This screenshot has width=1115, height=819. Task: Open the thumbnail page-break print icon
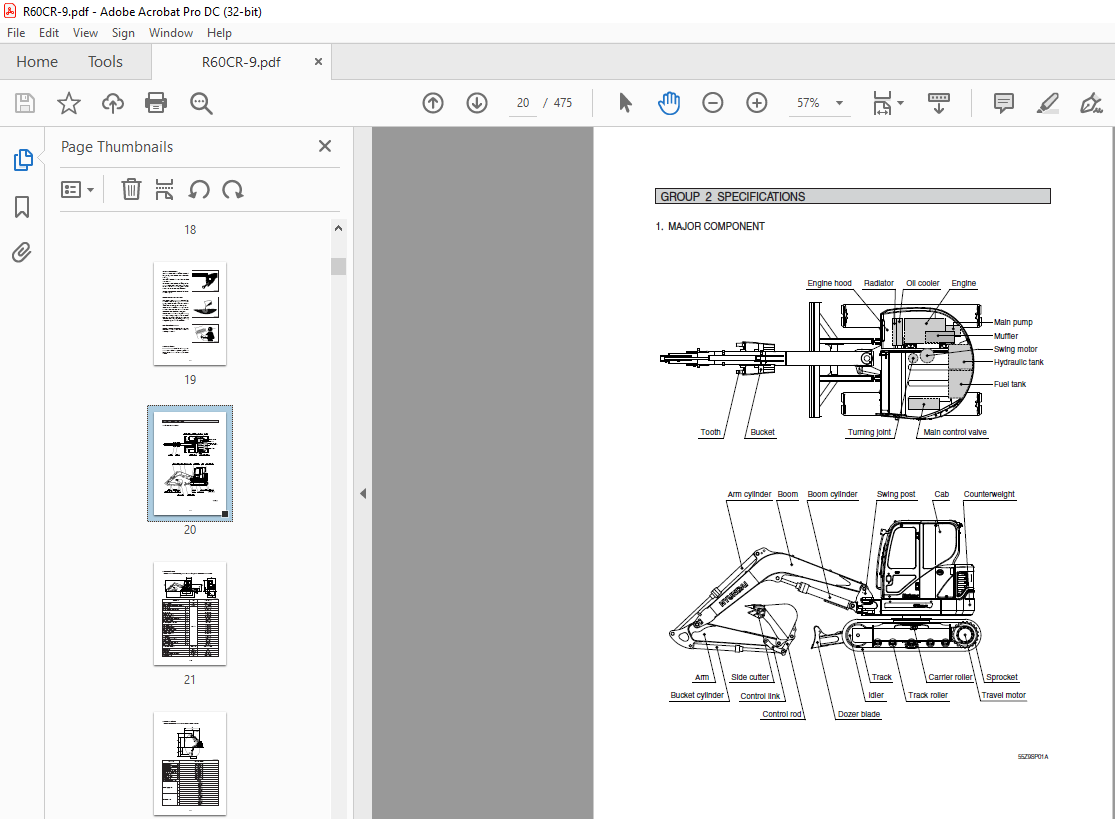point(164,190)
